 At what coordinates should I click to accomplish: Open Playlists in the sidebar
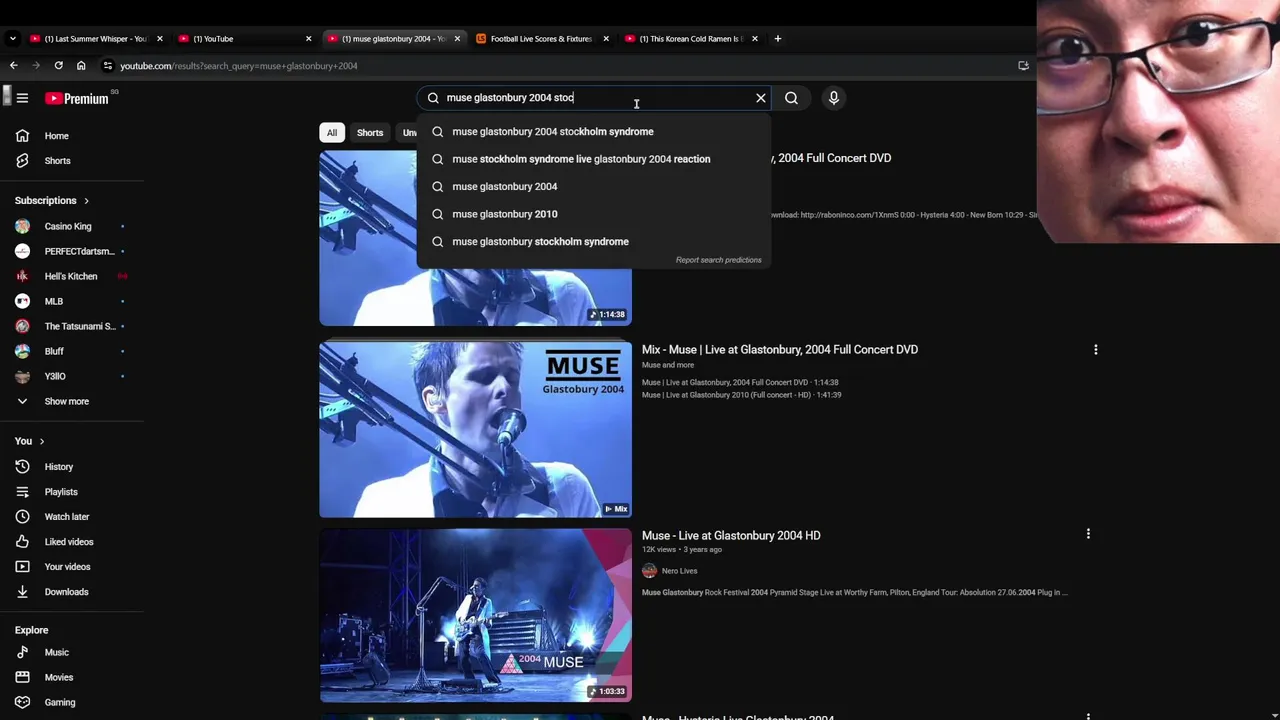pos(72,492)
